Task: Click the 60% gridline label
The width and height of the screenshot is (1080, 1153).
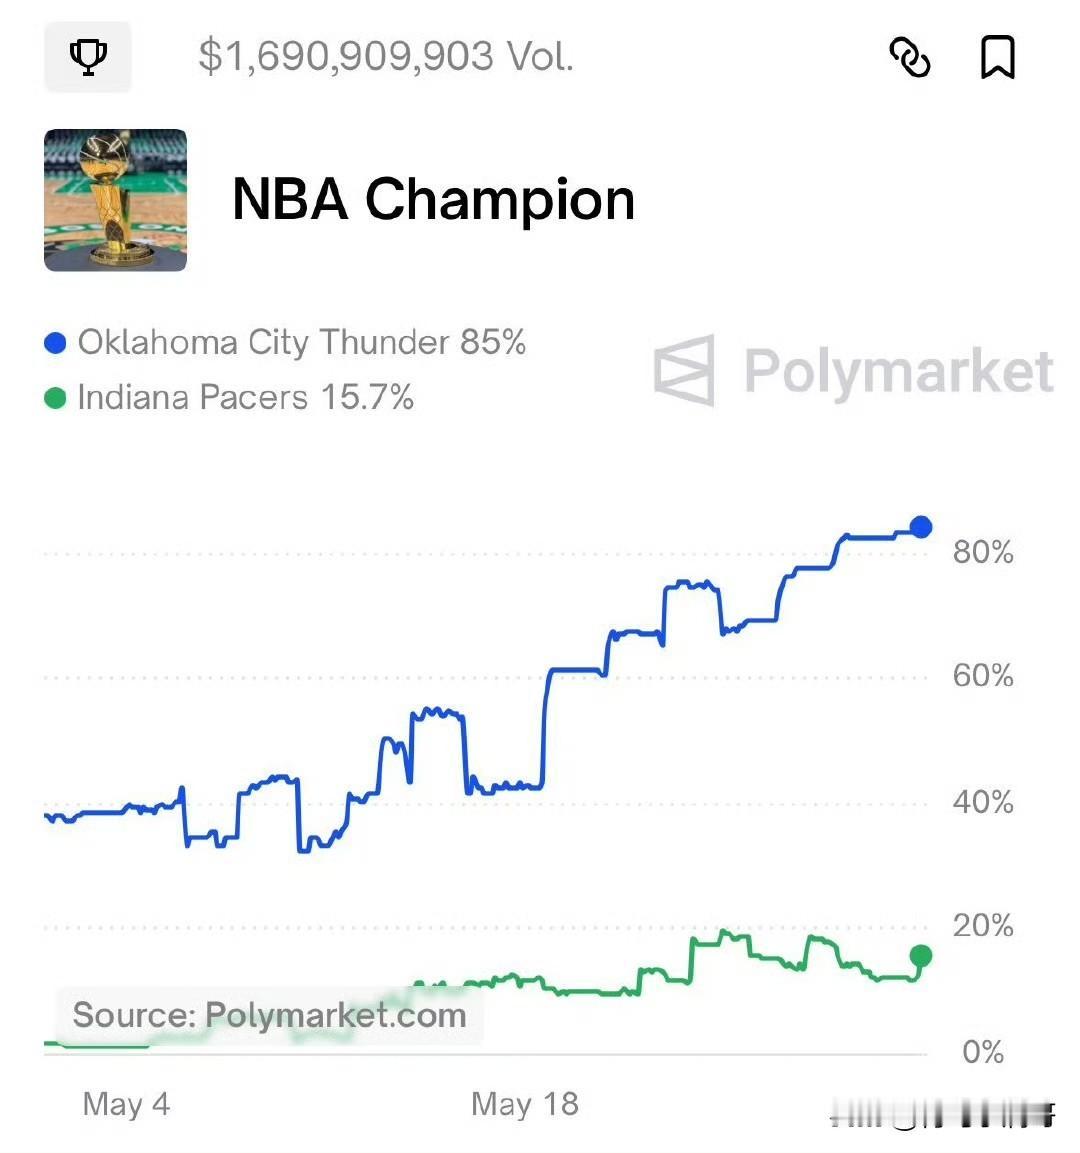Action: coord(983,675)
